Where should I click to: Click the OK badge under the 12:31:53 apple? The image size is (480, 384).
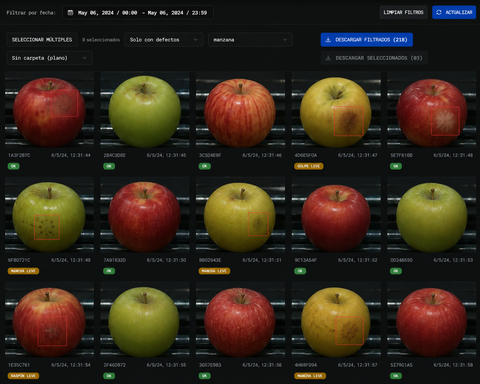click(396, 271)
